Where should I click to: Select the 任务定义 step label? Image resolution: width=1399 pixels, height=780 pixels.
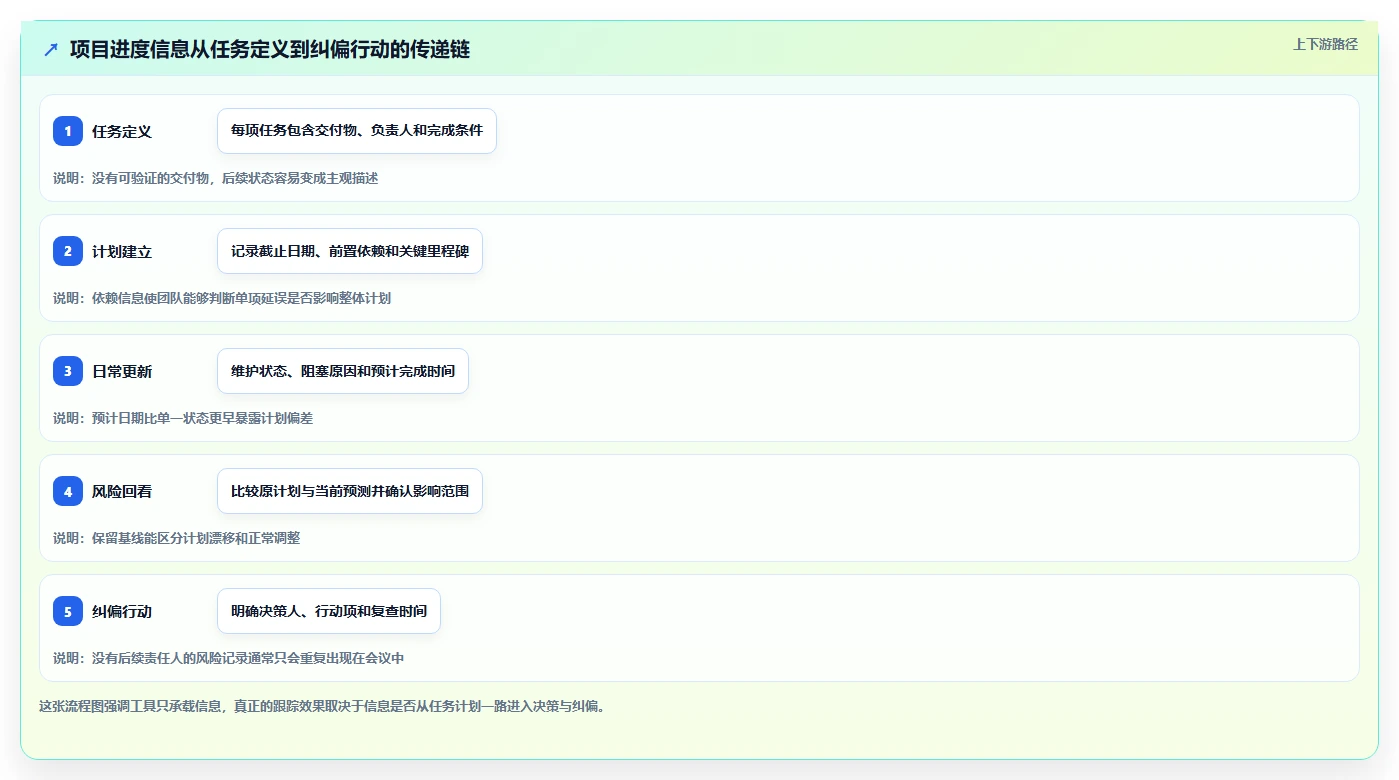(122, 131)
